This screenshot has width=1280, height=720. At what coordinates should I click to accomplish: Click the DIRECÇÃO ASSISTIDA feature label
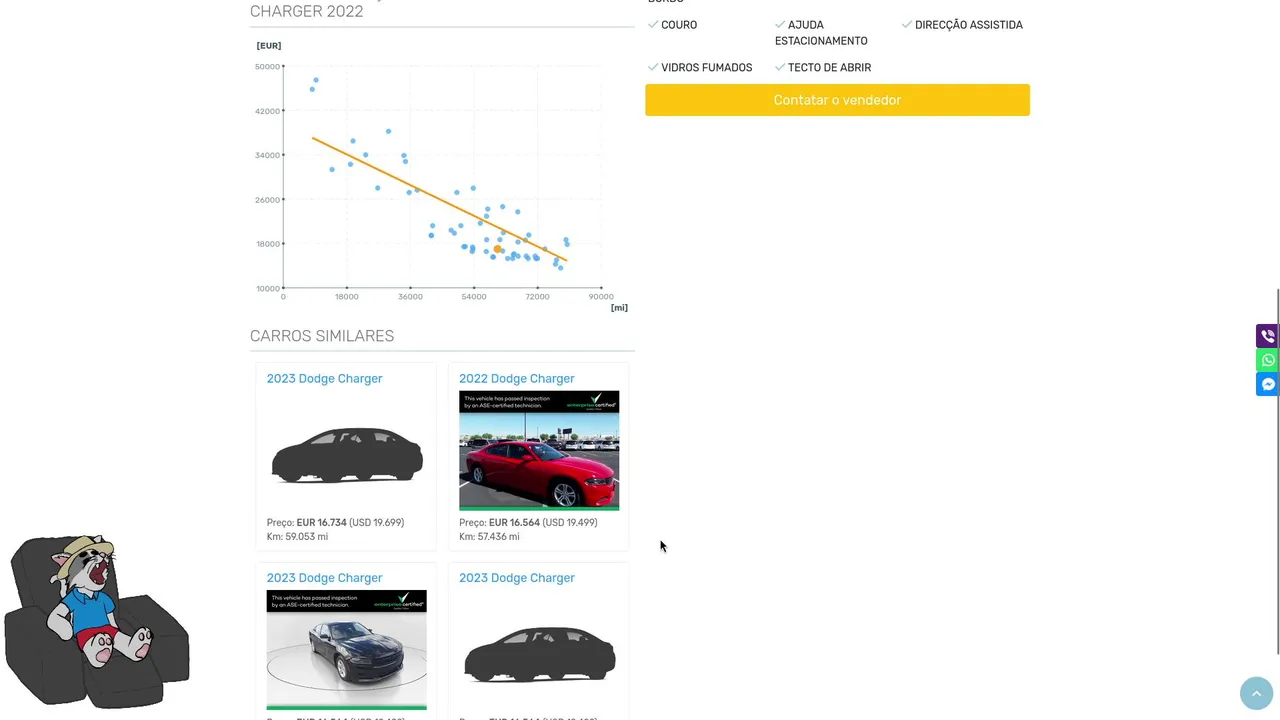969,25
